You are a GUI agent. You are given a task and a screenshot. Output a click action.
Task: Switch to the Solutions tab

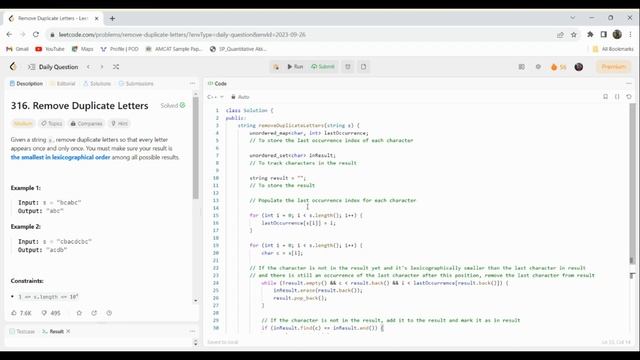tap(97, 84)
